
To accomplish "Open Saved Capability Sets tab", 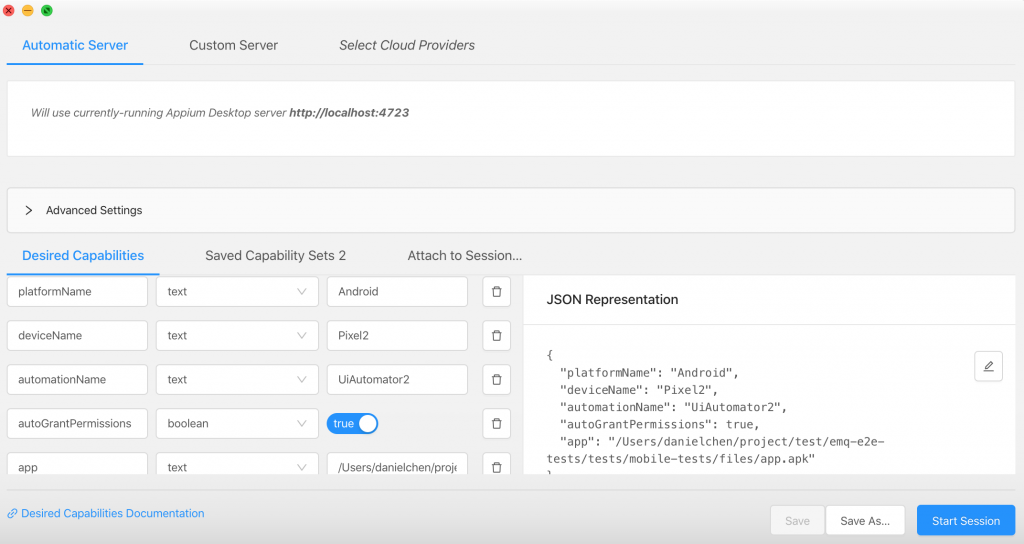I will pos(275,256).
